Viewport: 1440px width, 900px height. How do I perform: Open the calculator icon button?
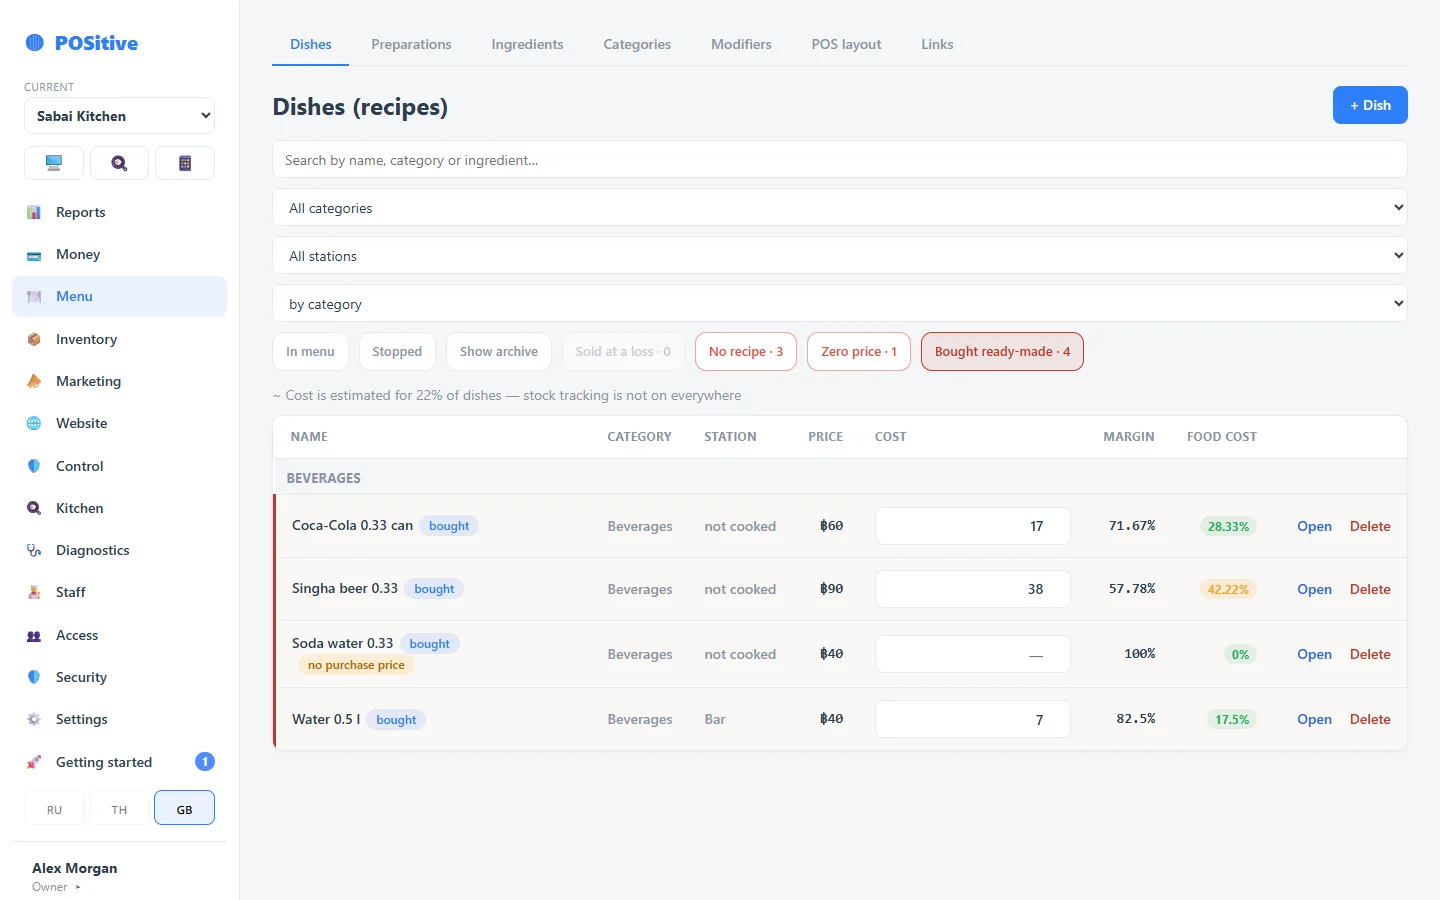185,163
